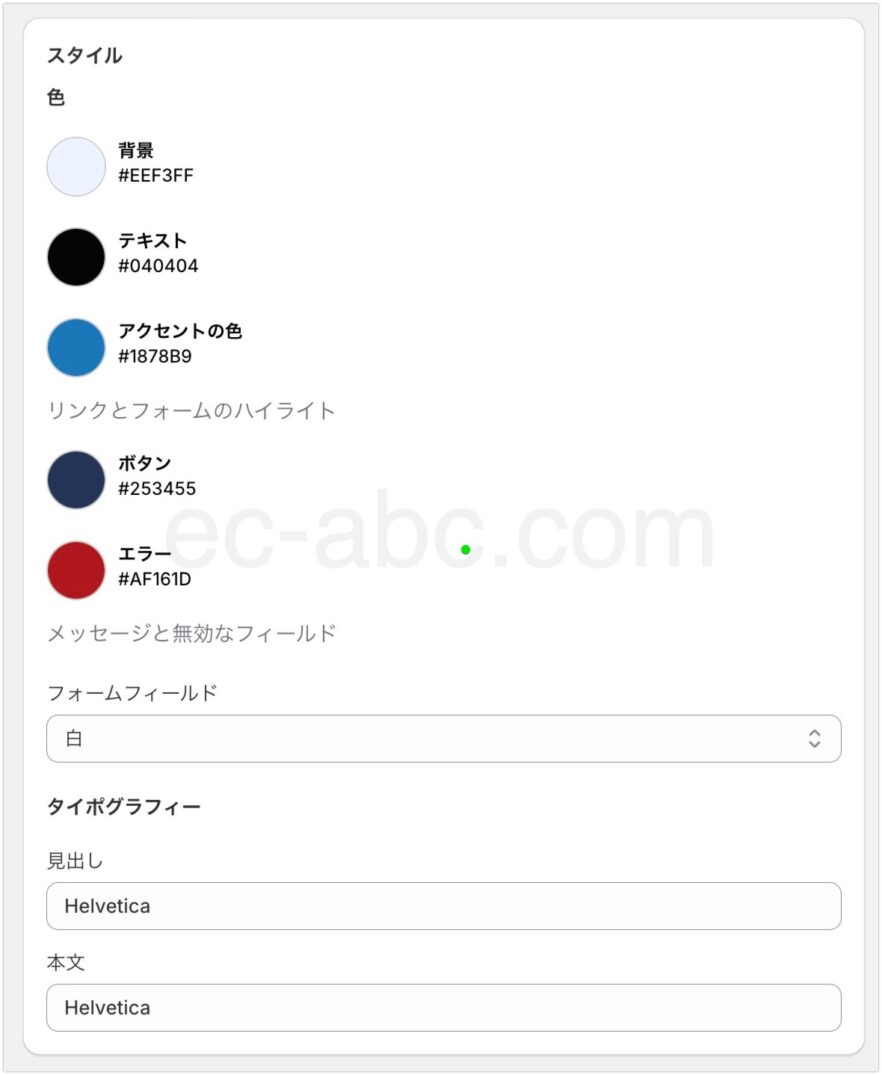Select the テキスト color label
The width and height of the screenshot is (882, 1075).
tap(153, 241)
